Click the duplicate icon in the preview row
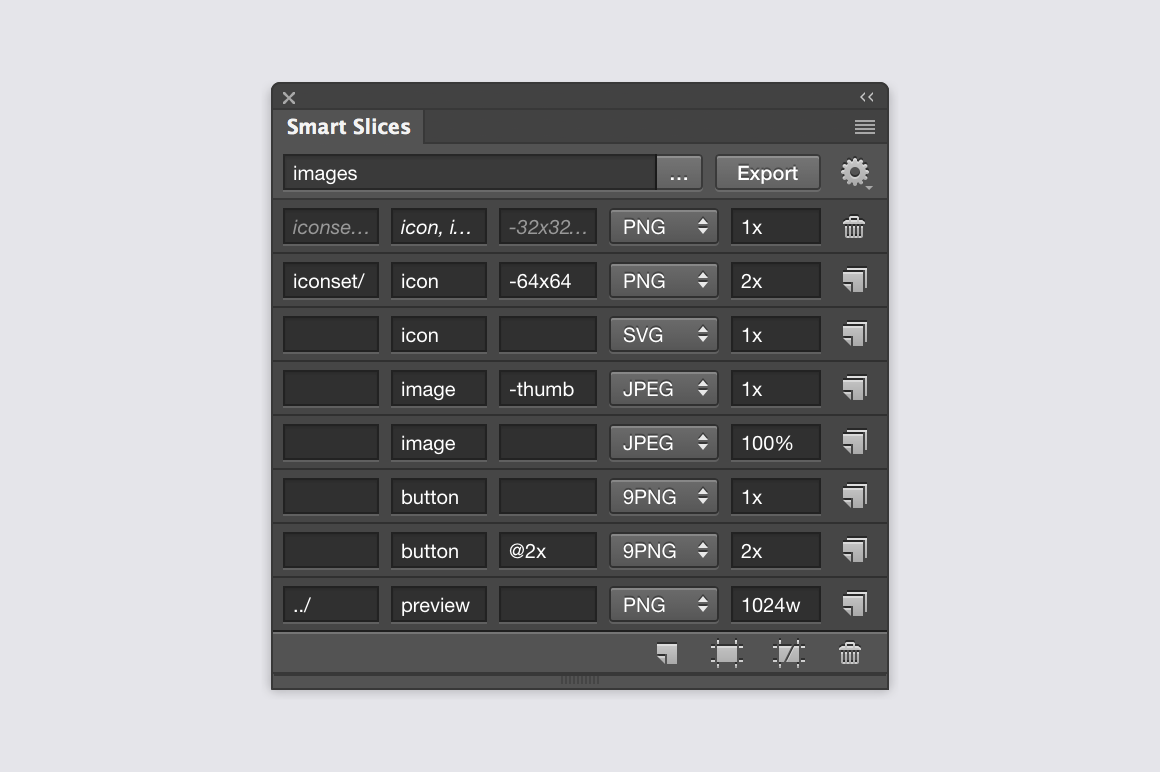Image resolution: width=1160 pixels, height=772 pixels. point(853,605)
